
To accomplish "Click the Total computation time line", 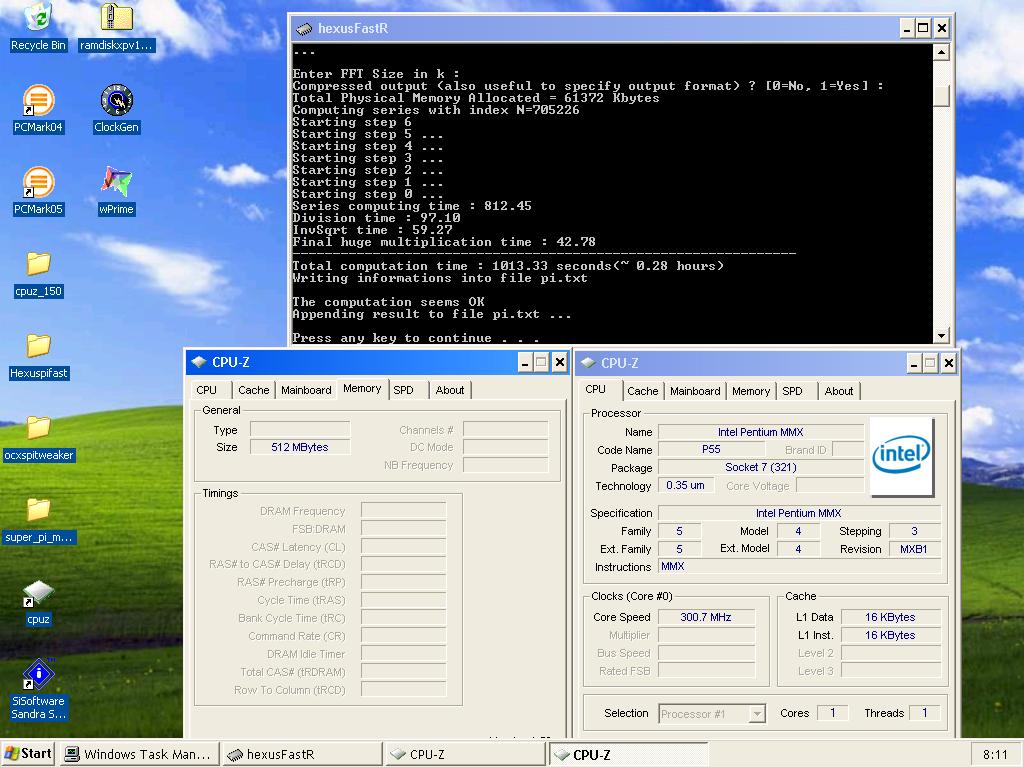I will coord(508,266).
